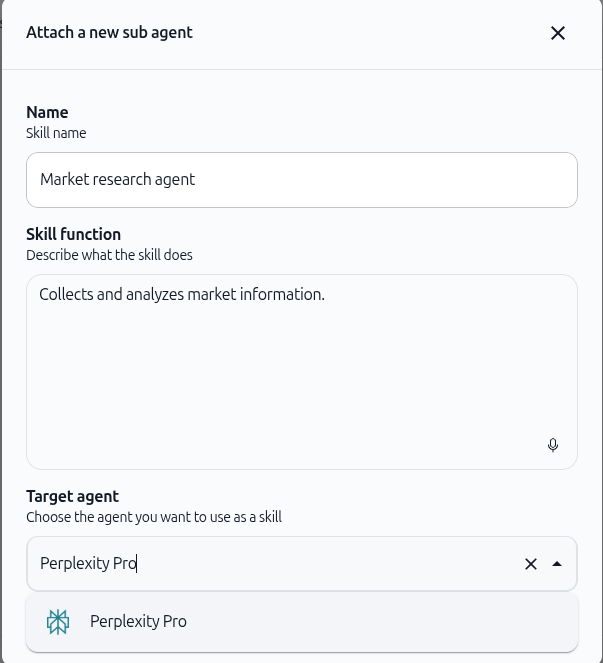Image resolution: width=603 pixels, height=663 pixels.
Task: Click the 'Attach a new sub agent' title
Action: [109, 33]
